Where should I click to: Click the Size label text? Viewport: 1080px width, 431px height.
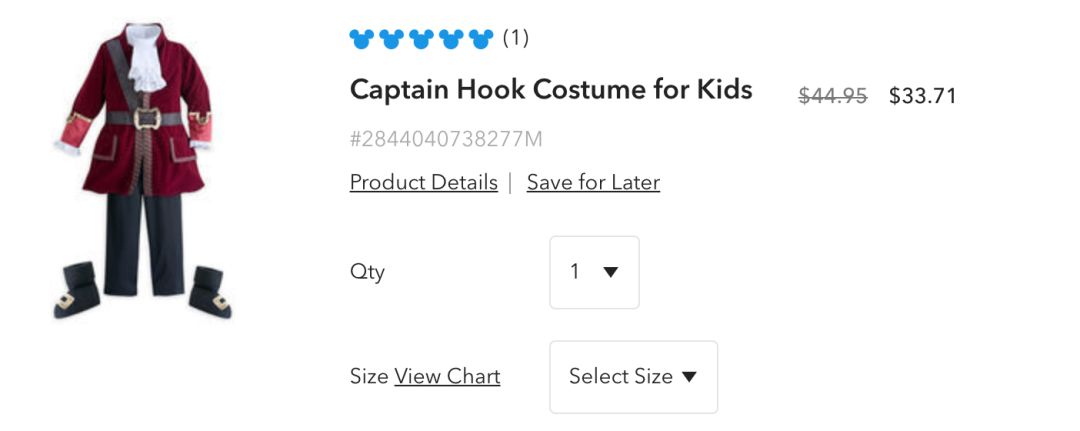pyautogui.click(x=369, y=377)
